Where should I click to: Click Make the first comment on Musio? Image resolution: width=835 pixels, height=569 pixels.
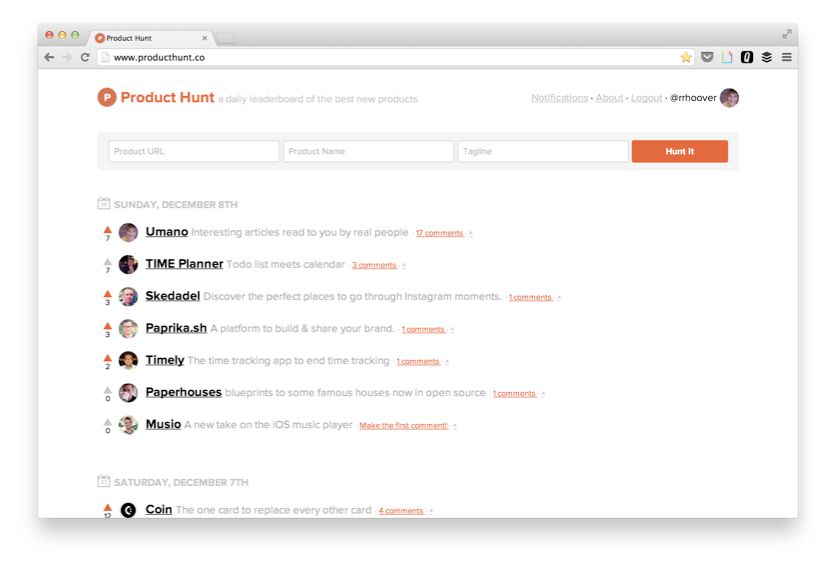pyautogui.click(x=403, y=426)
